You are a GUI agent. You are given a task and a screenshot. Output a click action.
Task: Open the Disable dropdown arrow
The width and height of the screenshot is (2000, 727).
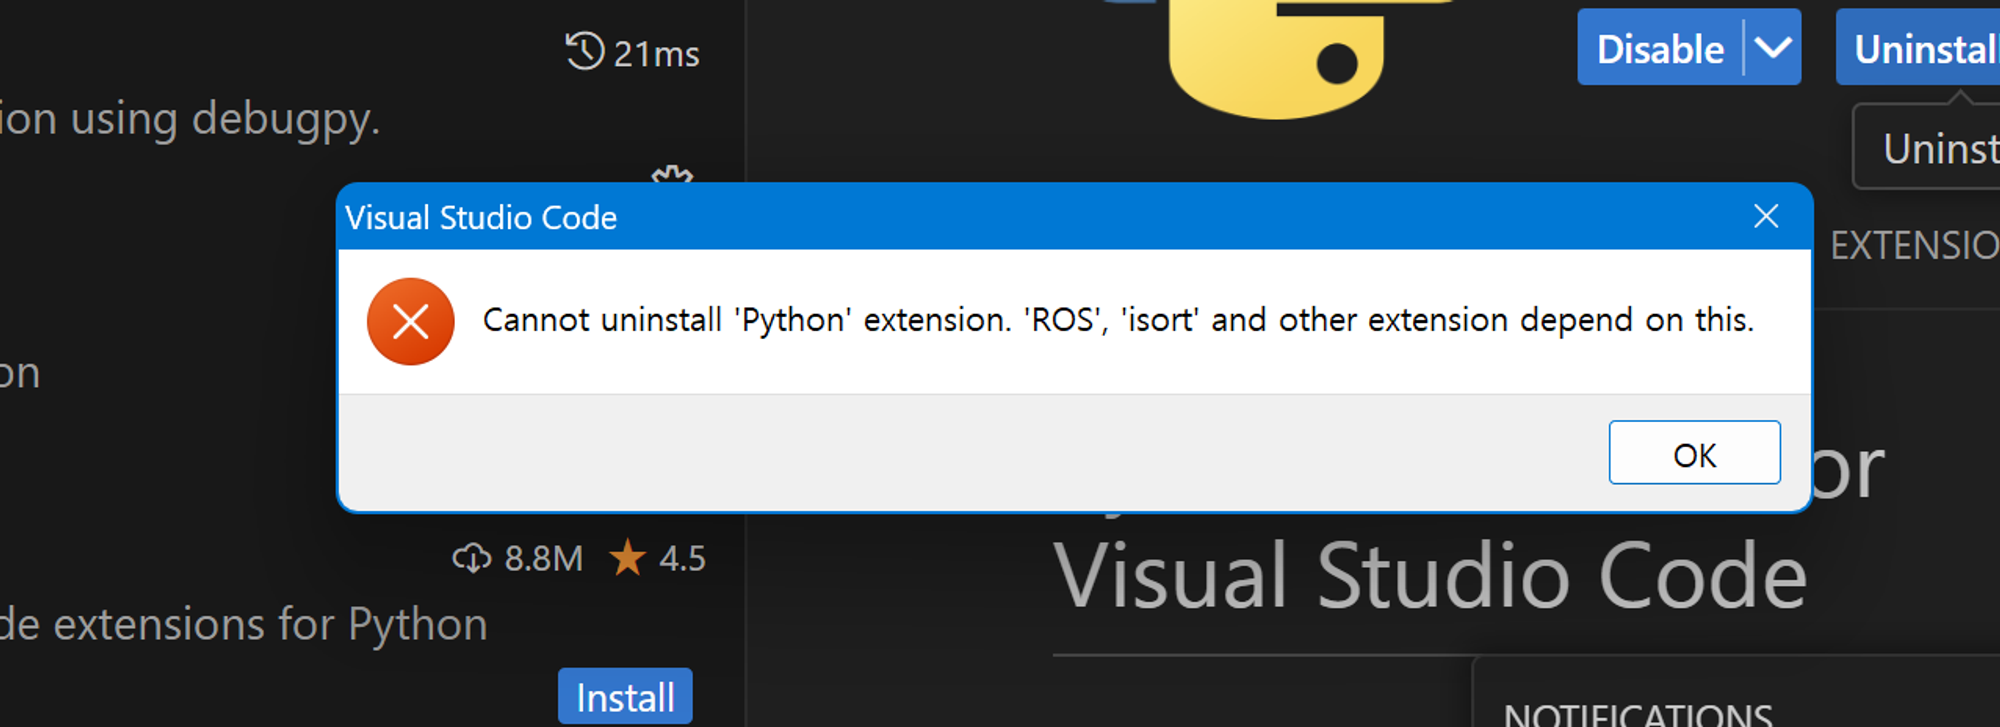[x=1773, y=48]
